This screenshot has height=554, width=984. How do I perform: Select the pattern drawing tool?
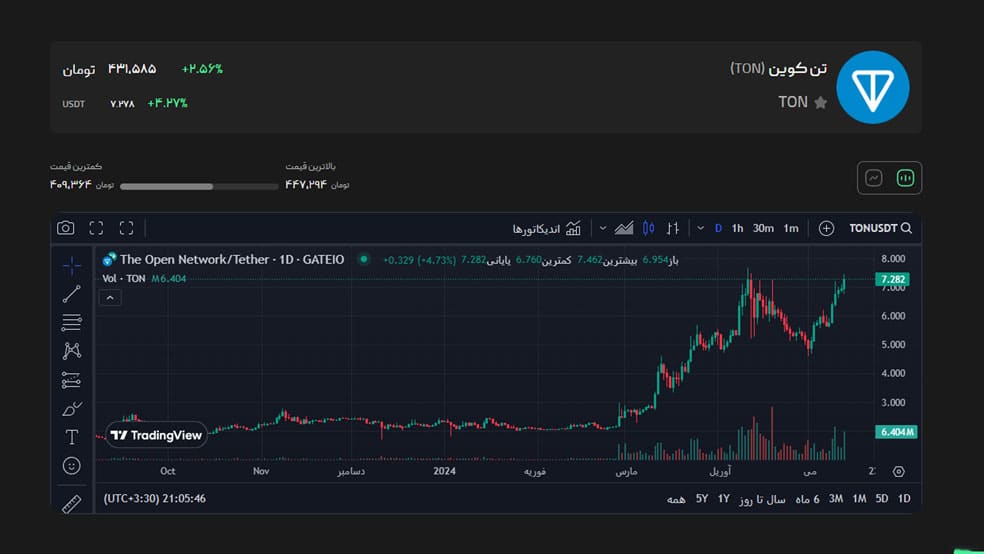click(72, 351)
